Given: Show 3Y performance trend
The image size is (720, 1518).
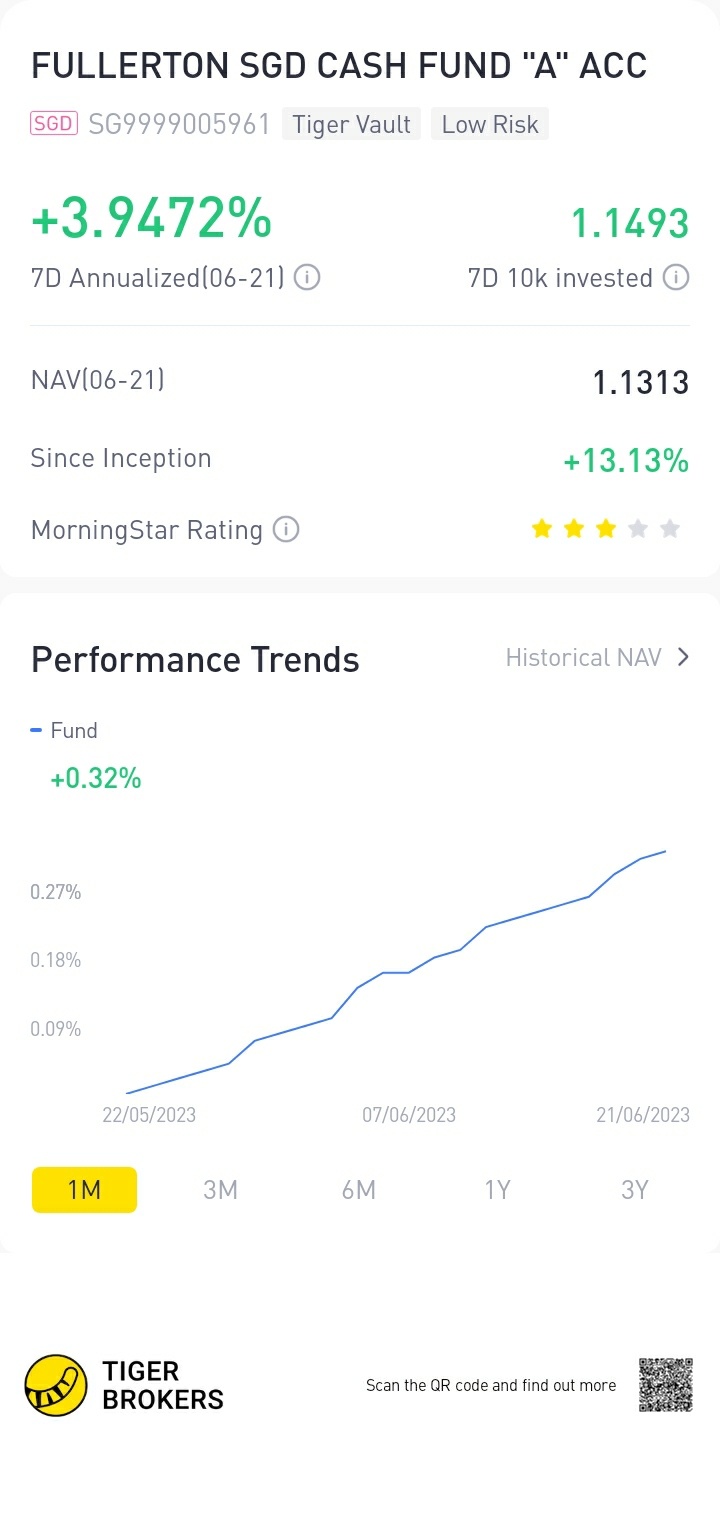Looking at the screenshot, I should pyautogui.click(x=635, y=1189).
